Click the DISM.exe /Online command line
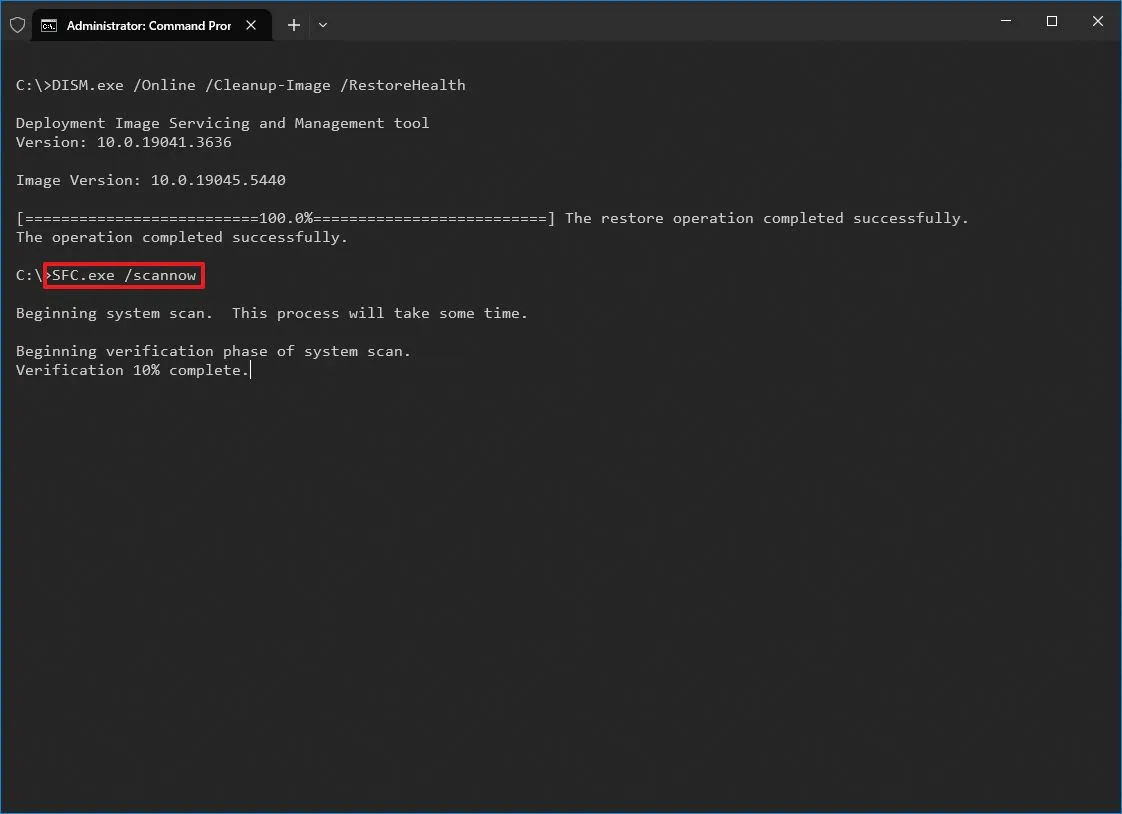1122x814 pixels. tap(240, 85)
